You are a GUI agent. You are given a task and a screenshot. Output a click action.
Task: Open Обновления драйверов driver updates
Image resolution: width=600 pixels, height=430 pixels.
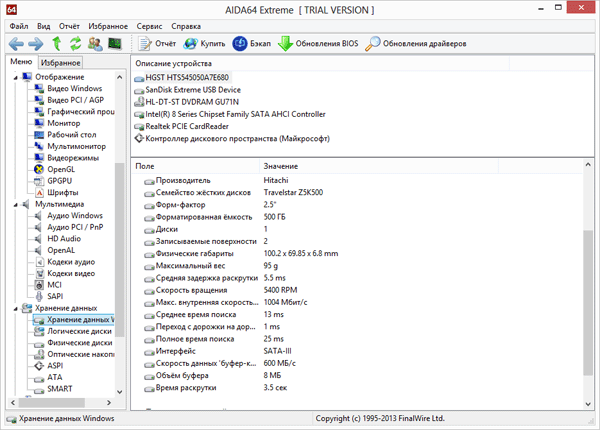tap(416, 44)
